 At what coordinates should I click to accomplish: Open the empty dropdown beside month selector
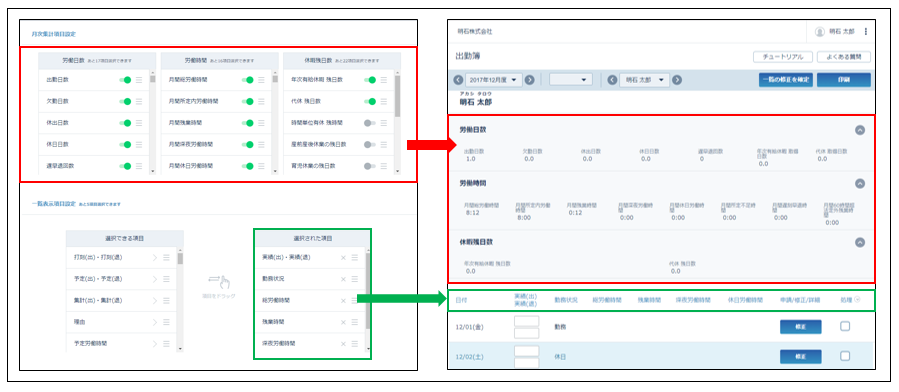[570, 80]
